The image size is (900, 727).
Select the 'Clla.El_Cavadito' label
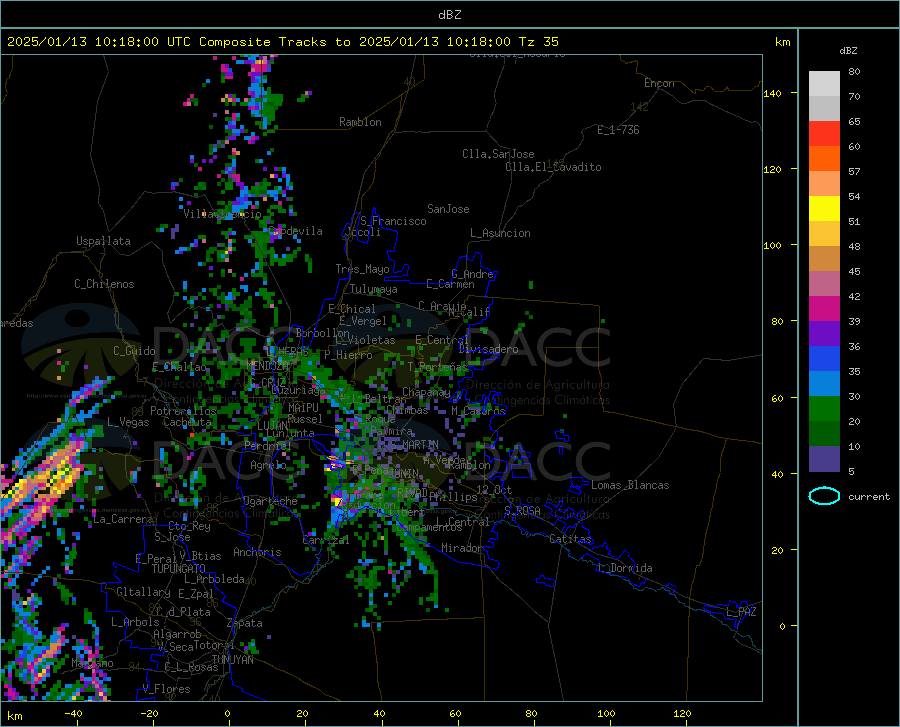coord(553,167)
